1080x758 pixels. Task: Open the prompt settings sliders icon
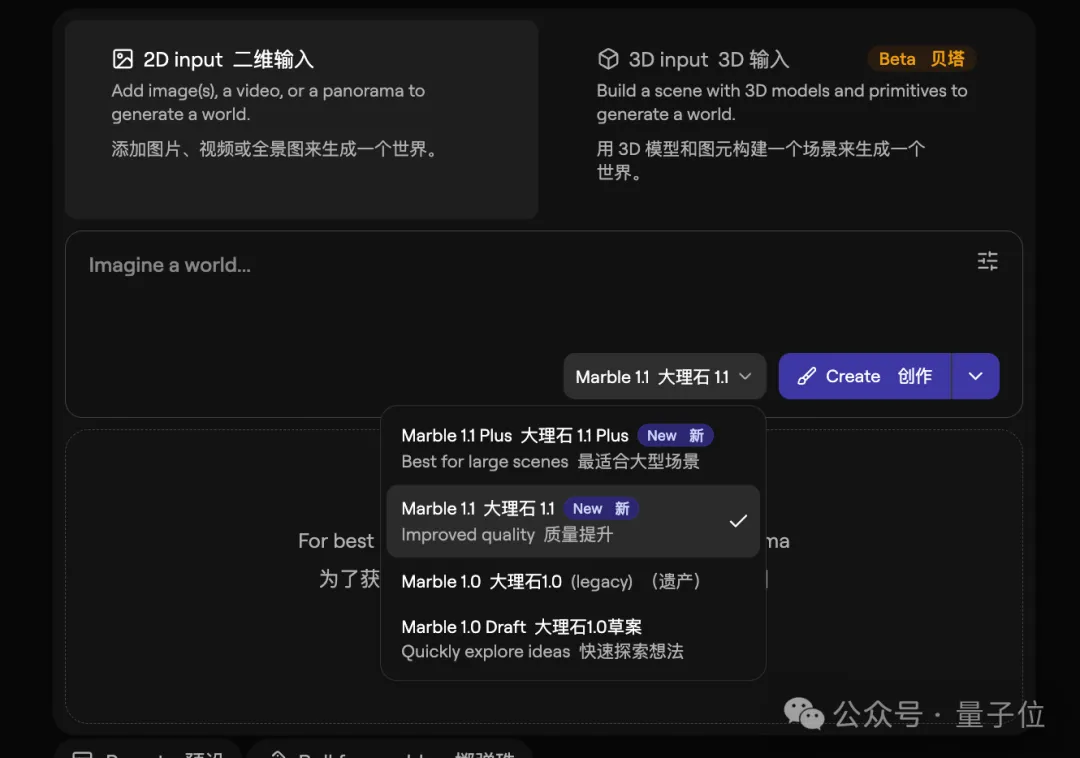987,262
